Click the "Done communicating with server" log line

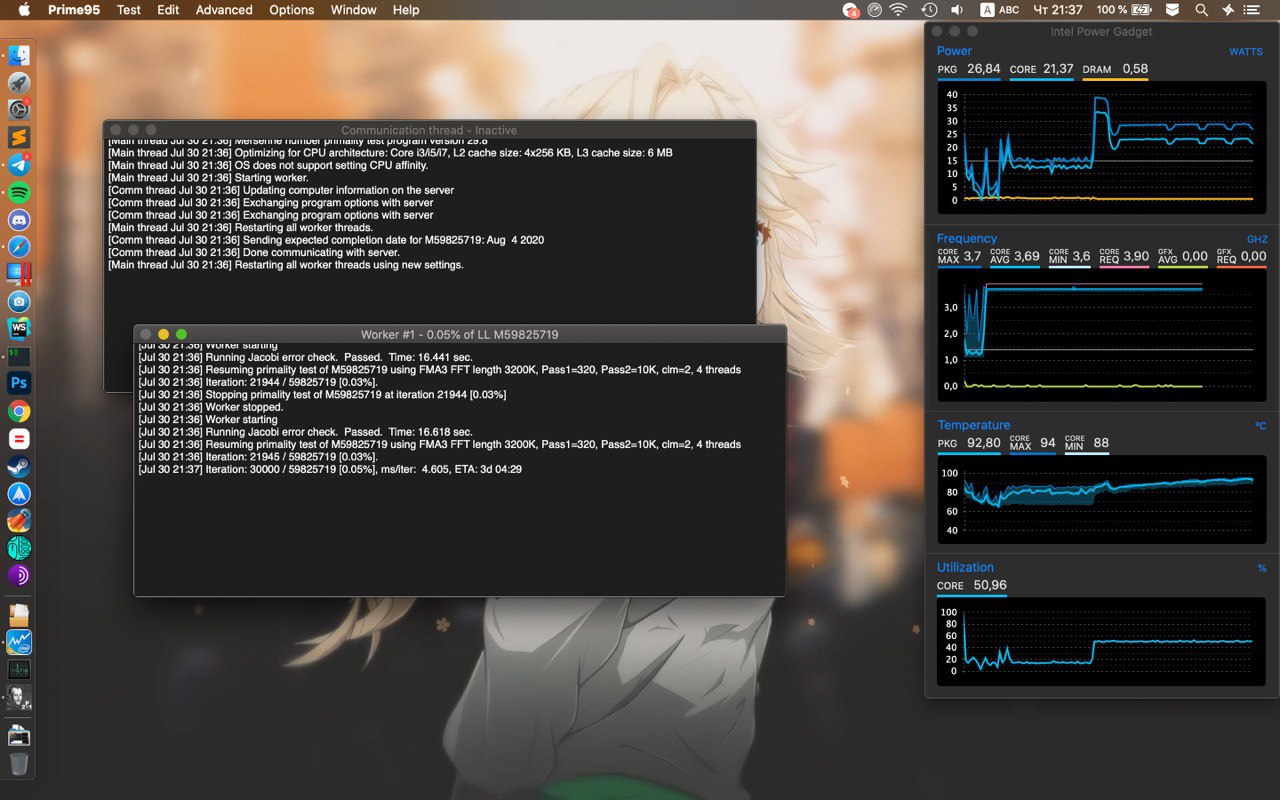[254, 253]
